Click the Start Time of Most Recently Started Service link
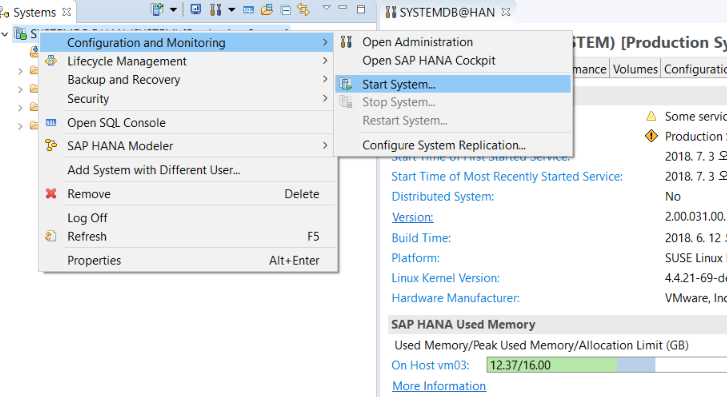Viewport: 727px width, 397px height. [x=507, y=177]
